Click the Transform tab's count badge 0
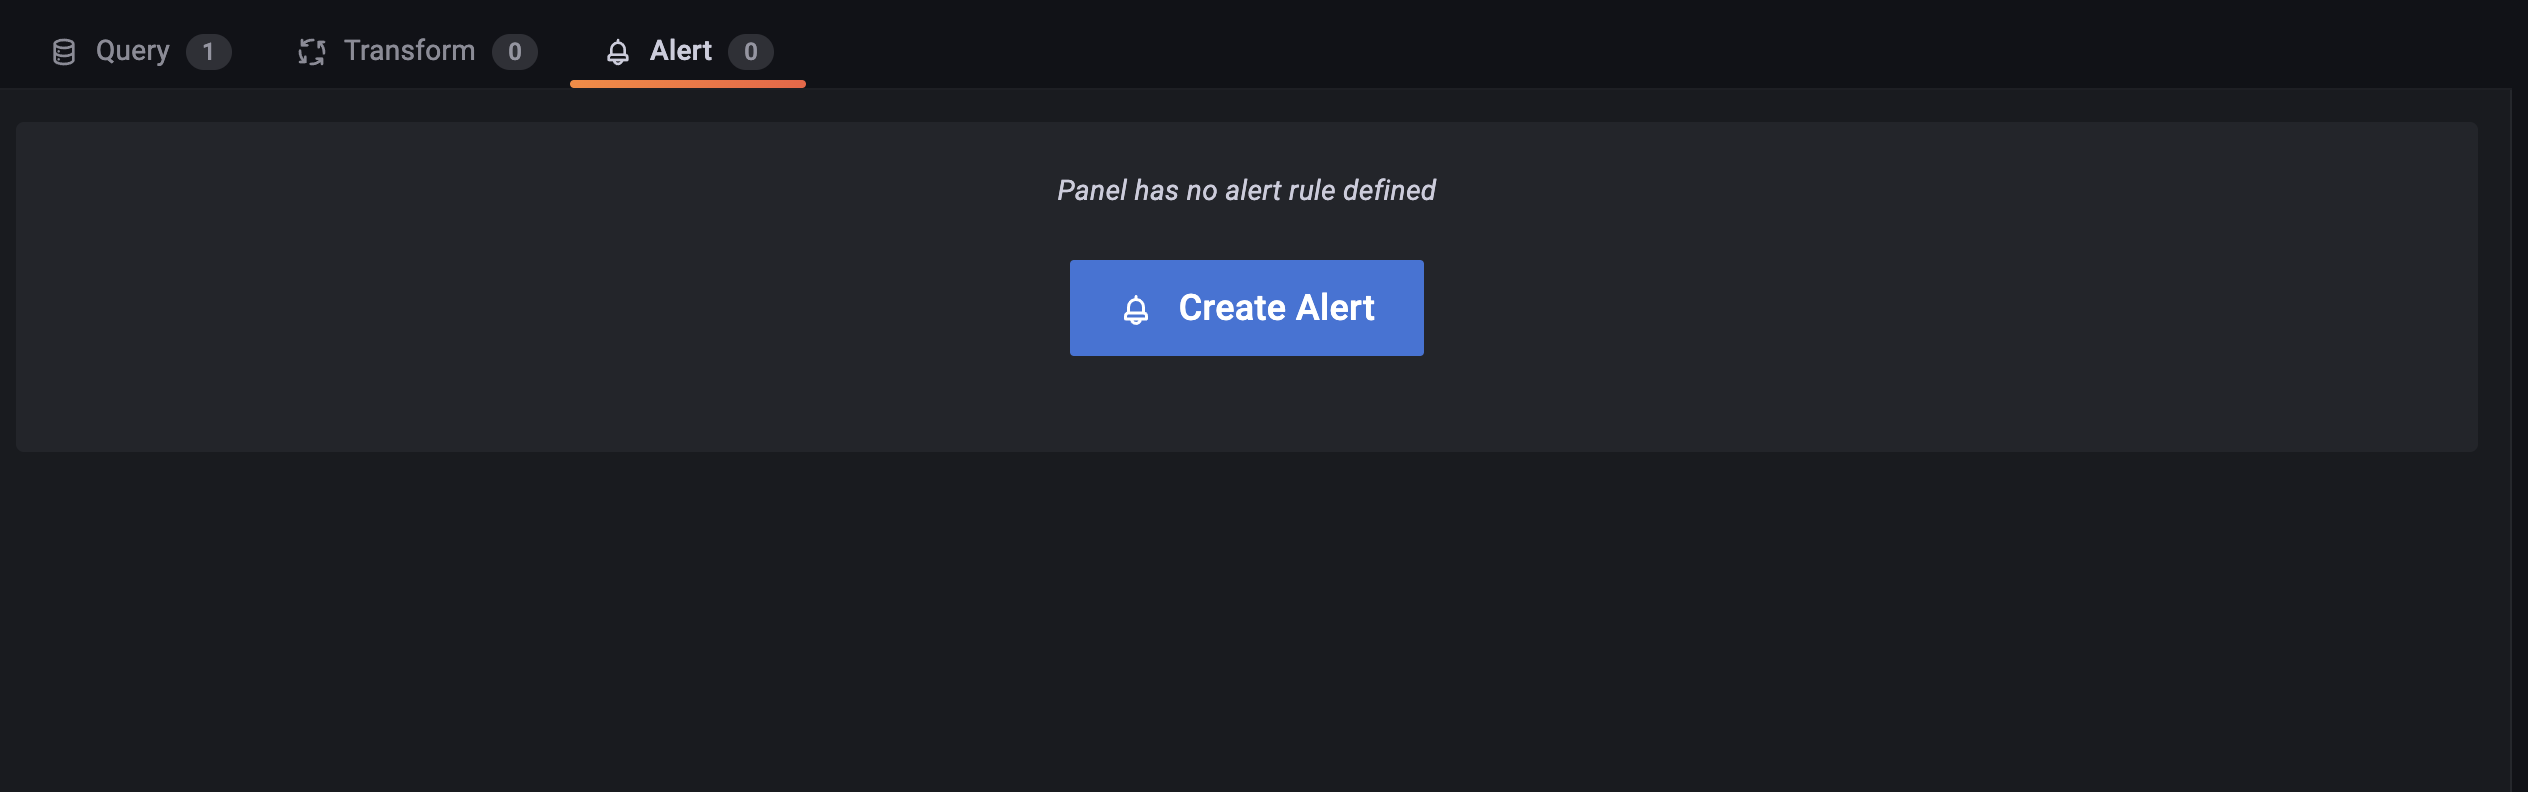Viewport: 2528px width, 792px height. coord(514,52)
